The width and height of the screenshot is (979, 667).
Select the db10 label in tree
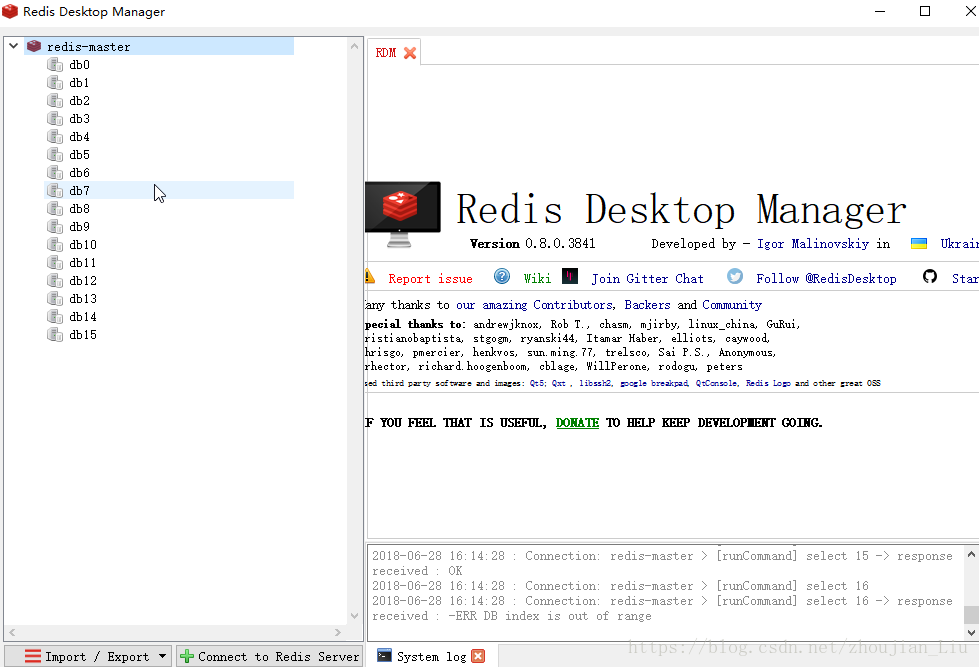tap(83, 245)
